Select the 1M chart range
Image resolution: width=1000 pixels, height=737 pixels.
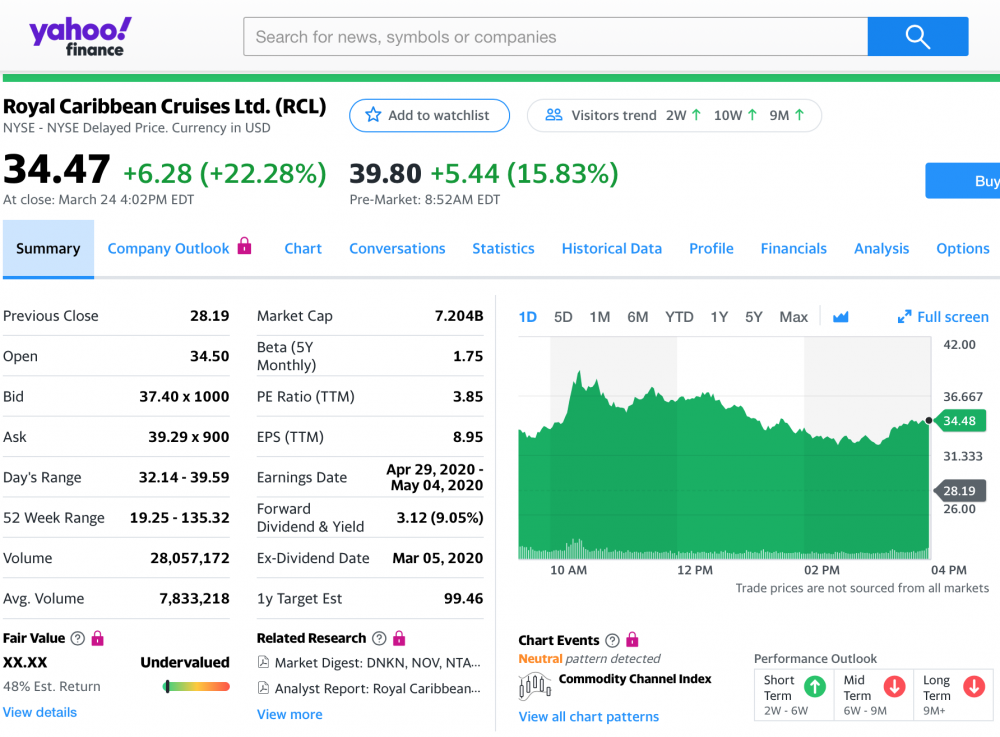[x=599, y=317]
